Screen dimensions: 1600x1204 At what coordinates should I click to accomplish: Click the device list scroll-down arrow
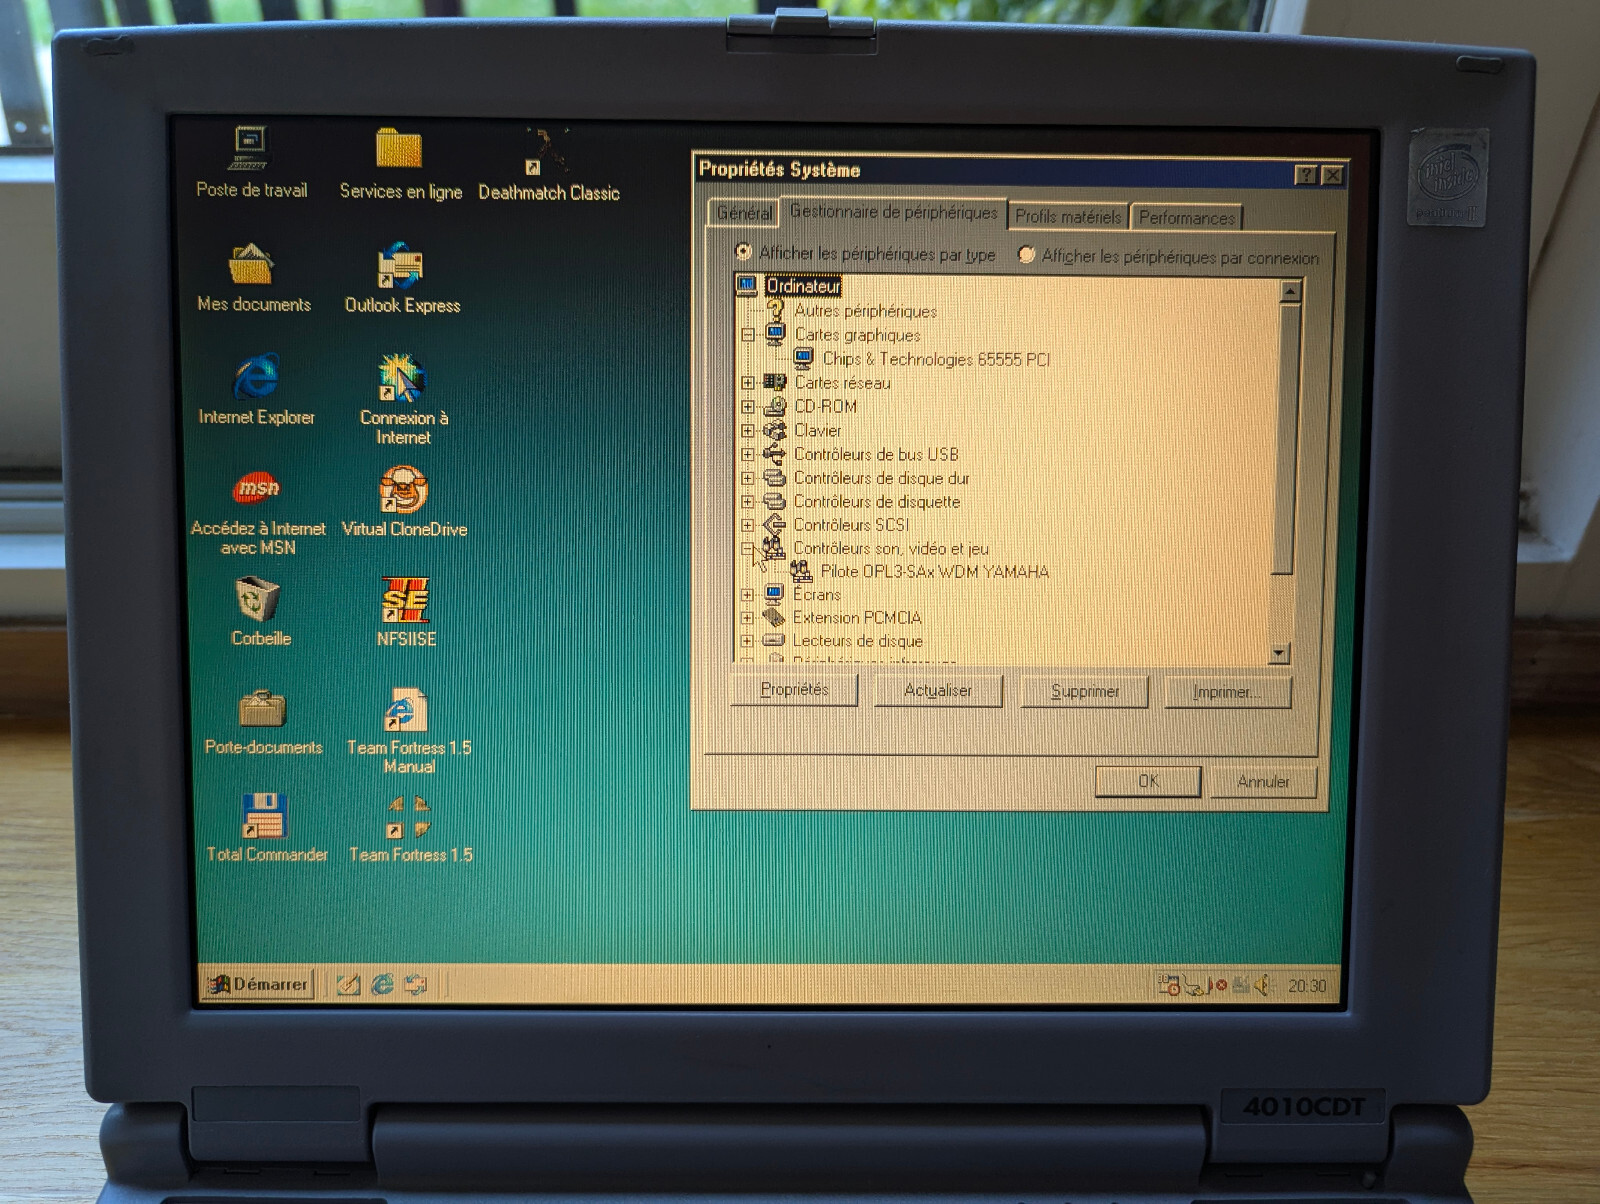click(1279, 654)
